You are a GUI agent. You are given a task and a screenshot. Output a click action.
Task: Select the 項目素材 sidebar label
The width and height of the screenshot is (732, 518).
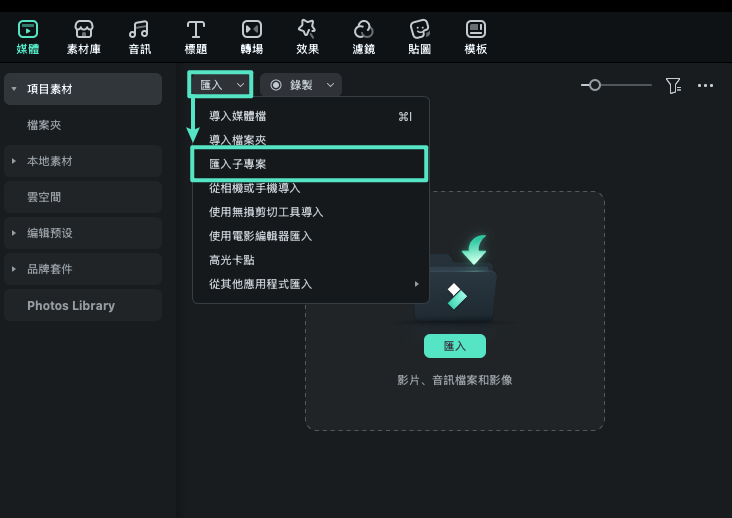click(49, 89)
